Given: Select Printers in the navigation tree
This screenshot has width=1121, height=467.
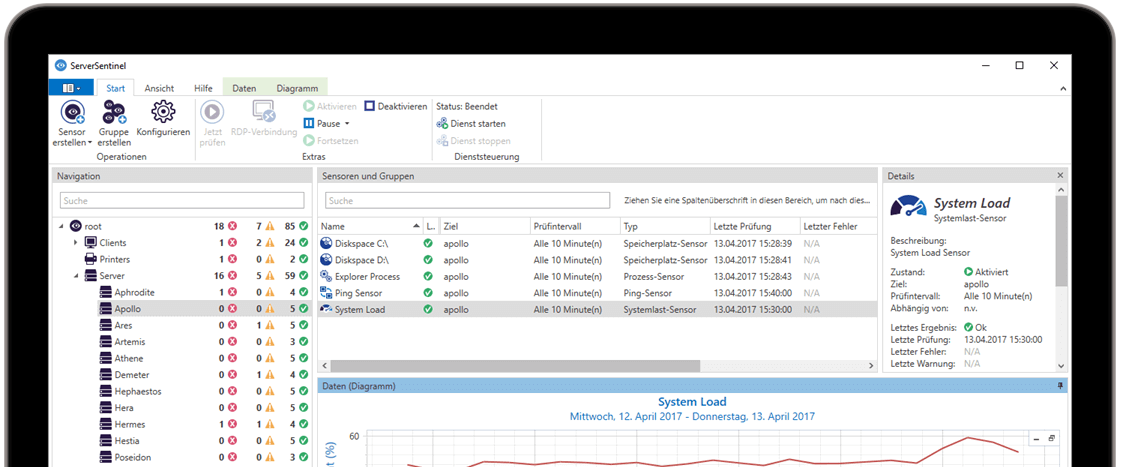Looking at the screenshot, I should (x=114, y=260).
